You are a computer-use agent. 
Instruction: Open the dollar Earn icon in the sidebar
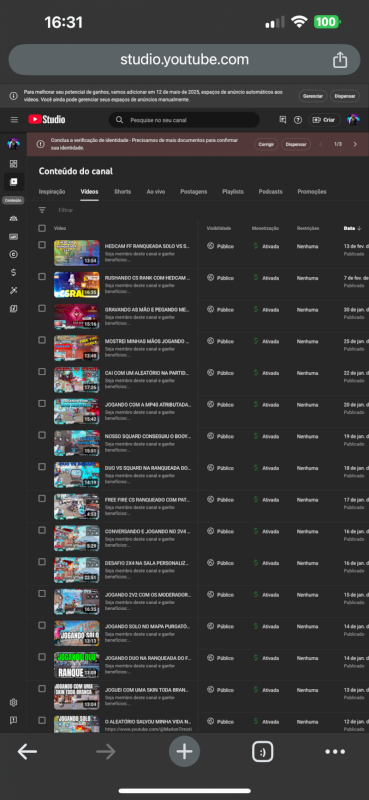(x=13, y=272)
